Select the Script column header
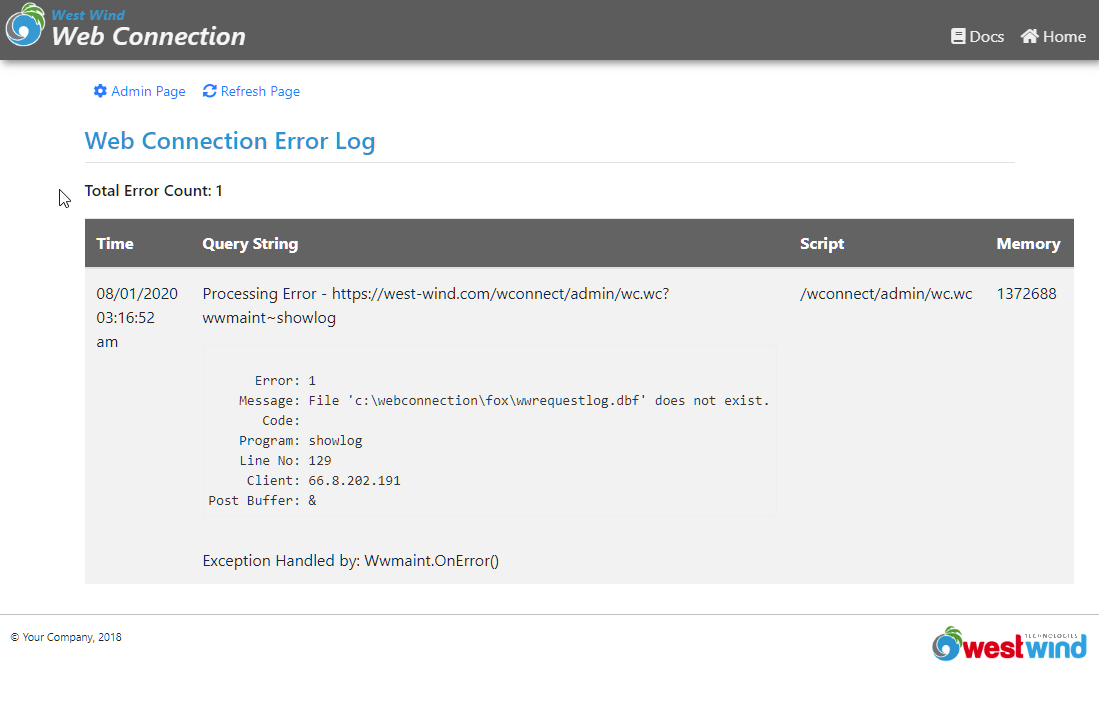Viewport: 1099px width, 703px height. click(x=822, y=243)
